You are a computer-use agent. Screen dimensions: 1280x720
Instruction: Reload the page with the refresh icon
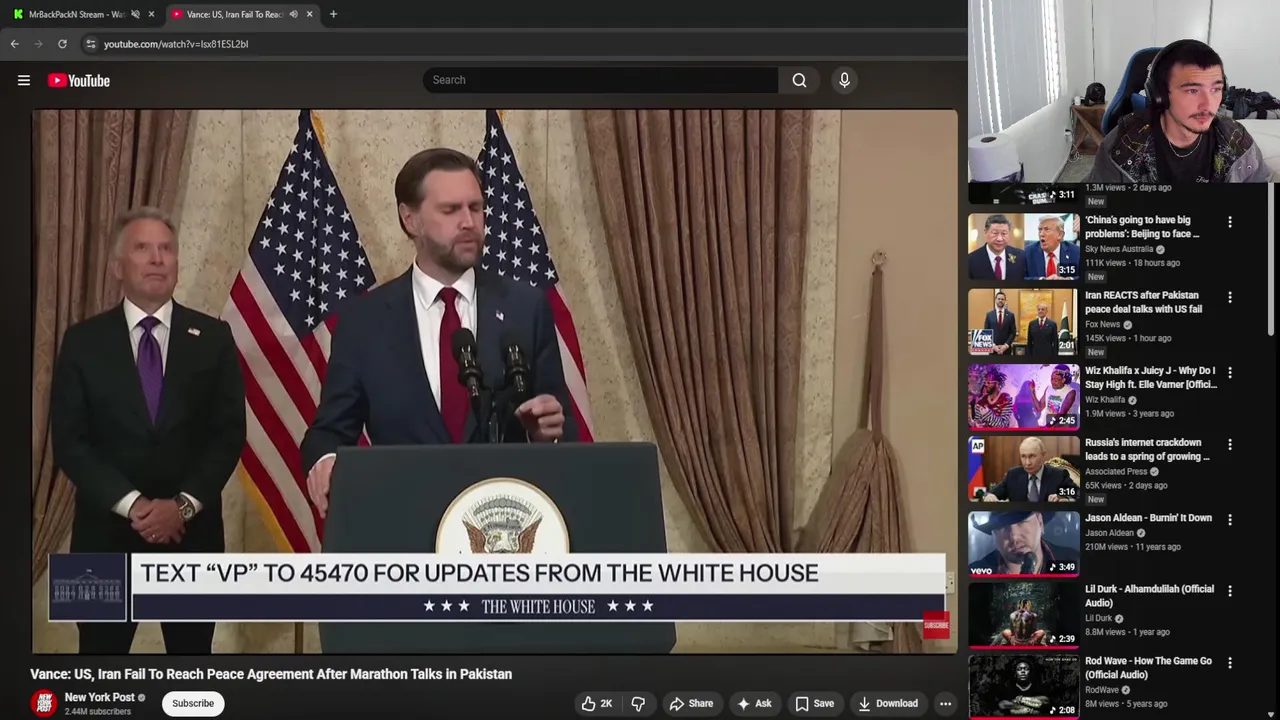[62, 44]
